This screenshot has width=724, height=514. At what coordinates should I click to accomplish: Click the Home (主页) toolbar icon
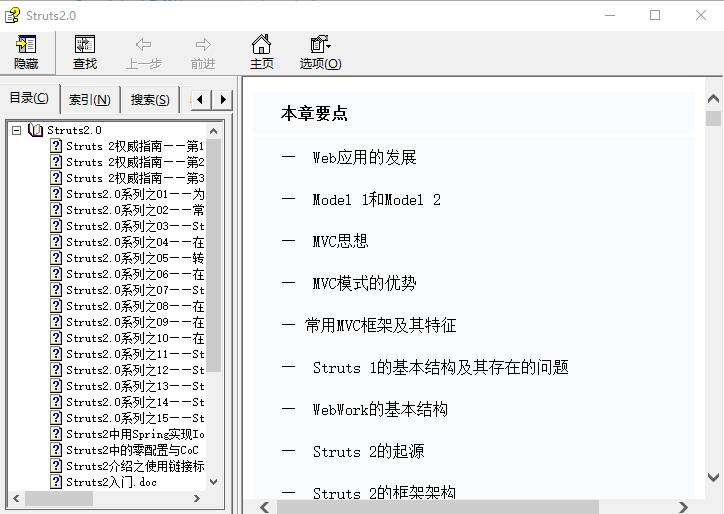(261, 45)
